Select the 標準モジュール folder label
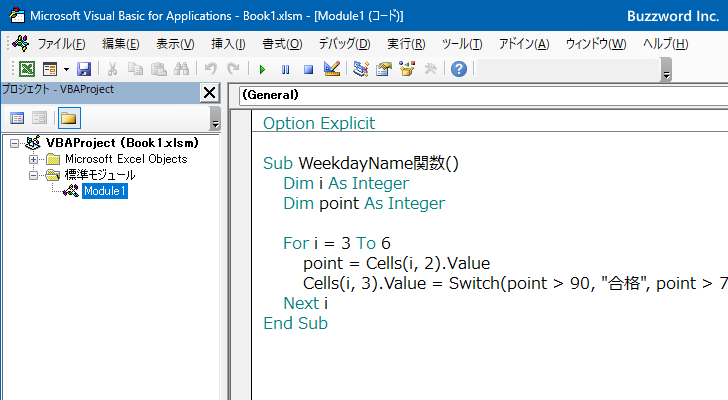The width and height of the screenshot is (728, 400). tap(100, 175)
